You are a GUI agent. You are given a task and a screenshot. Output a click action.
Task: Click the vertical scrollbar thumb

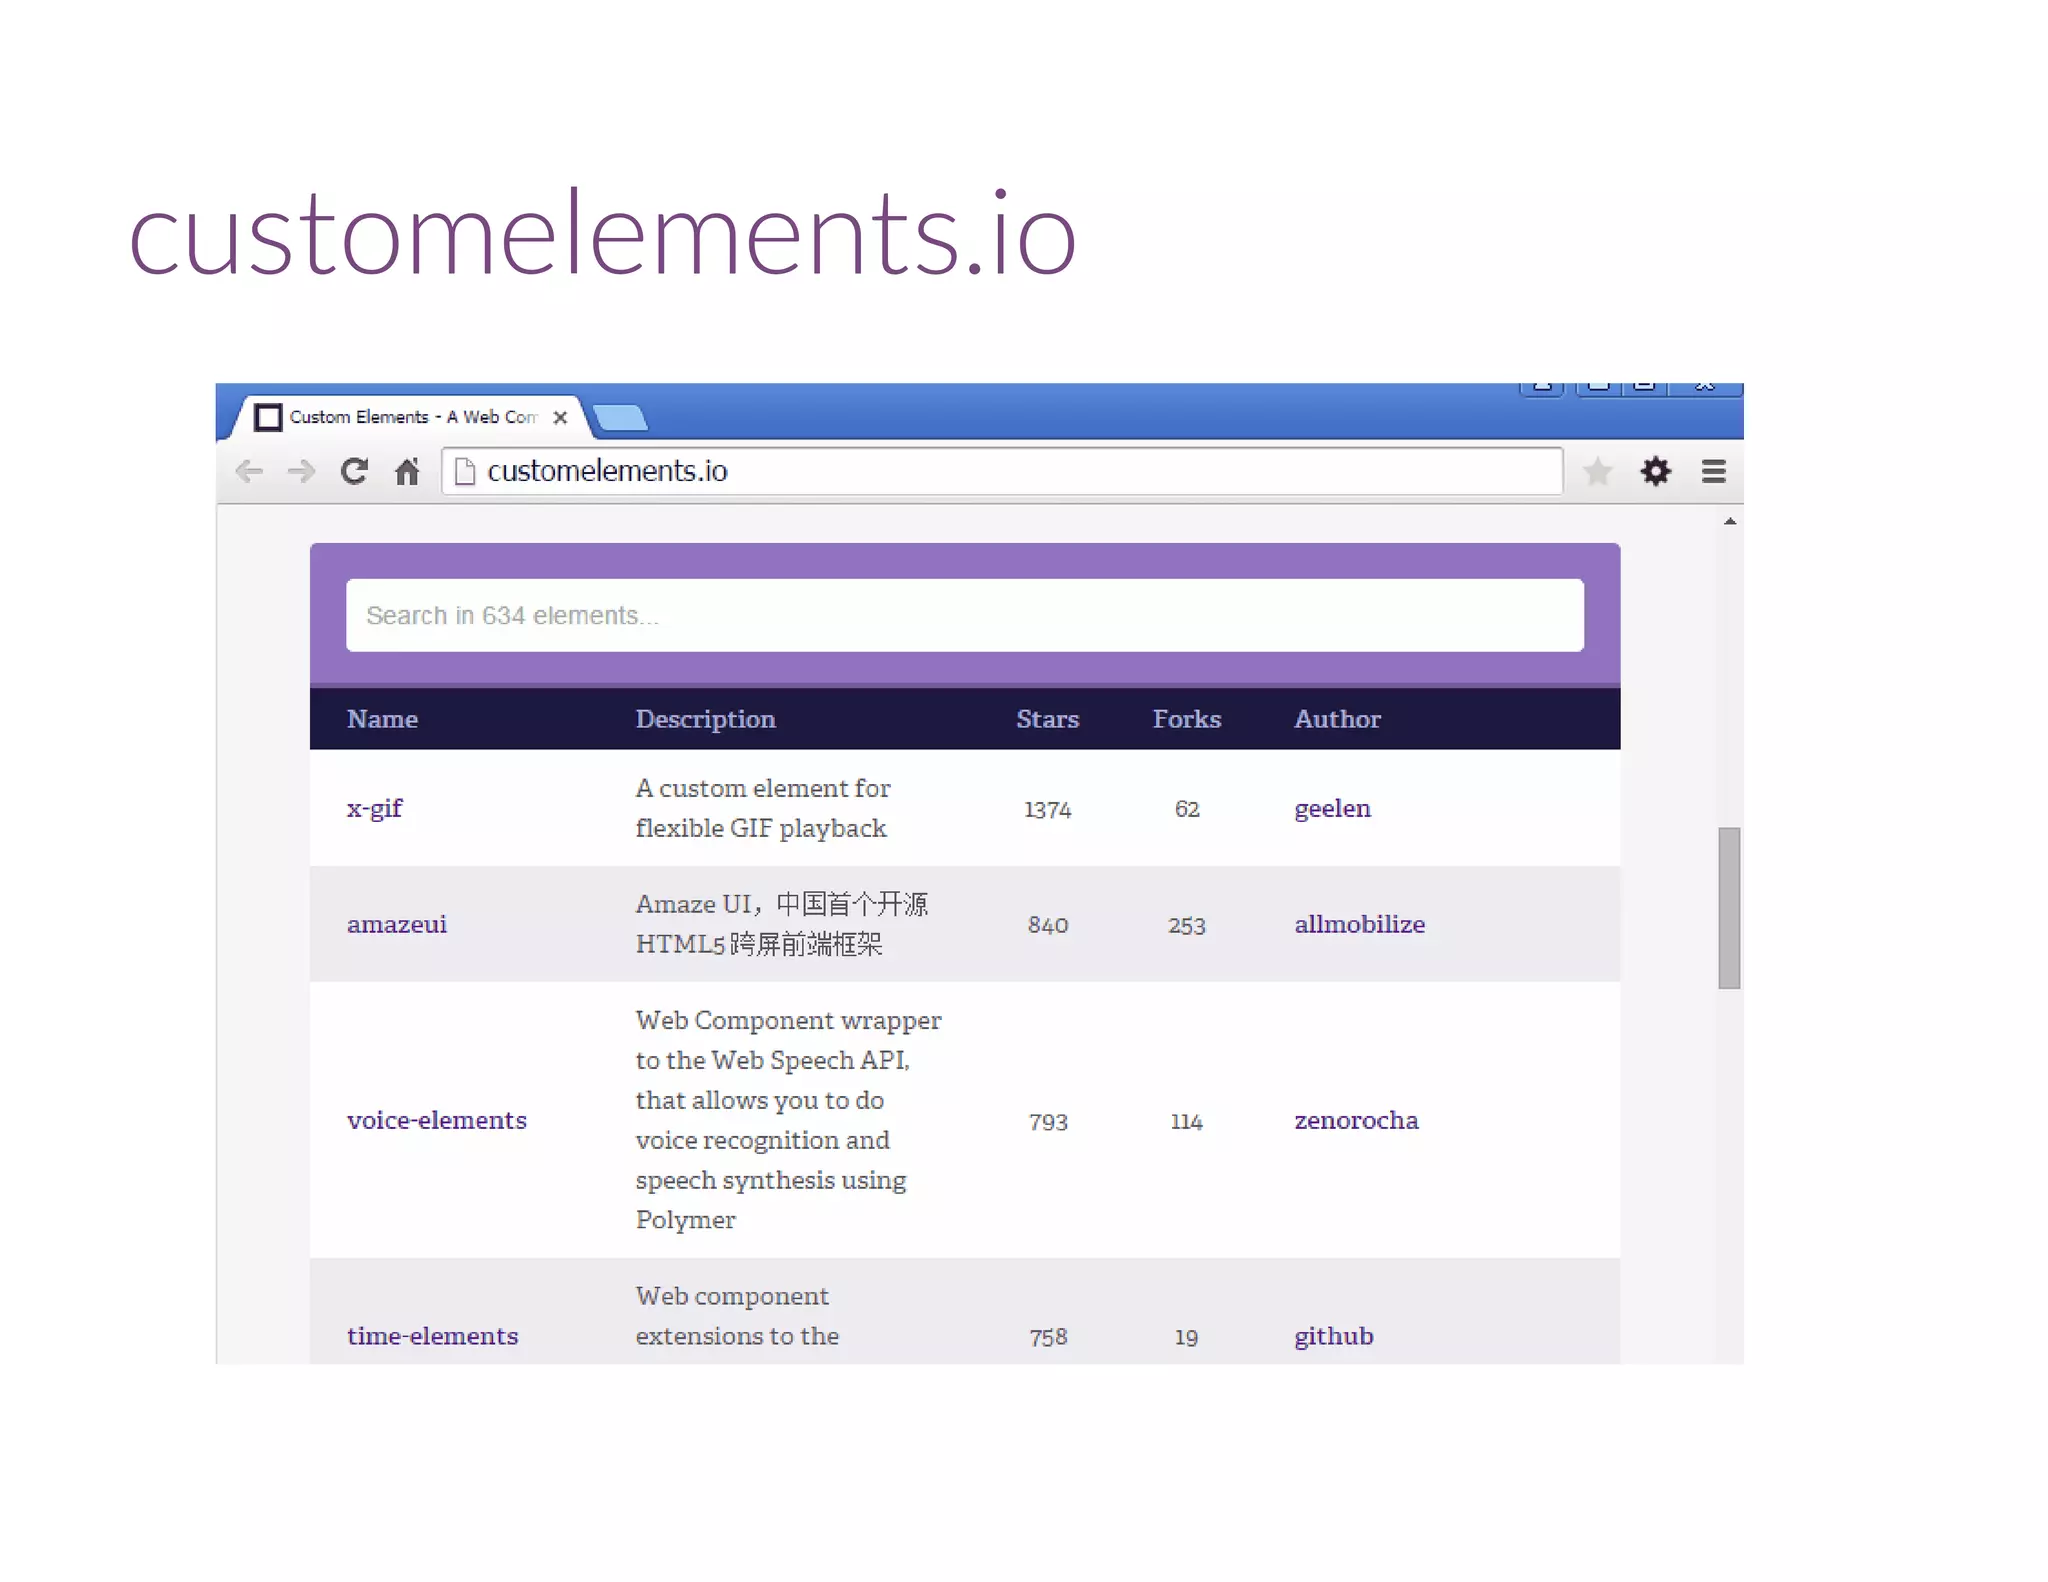coord(1729,908)
